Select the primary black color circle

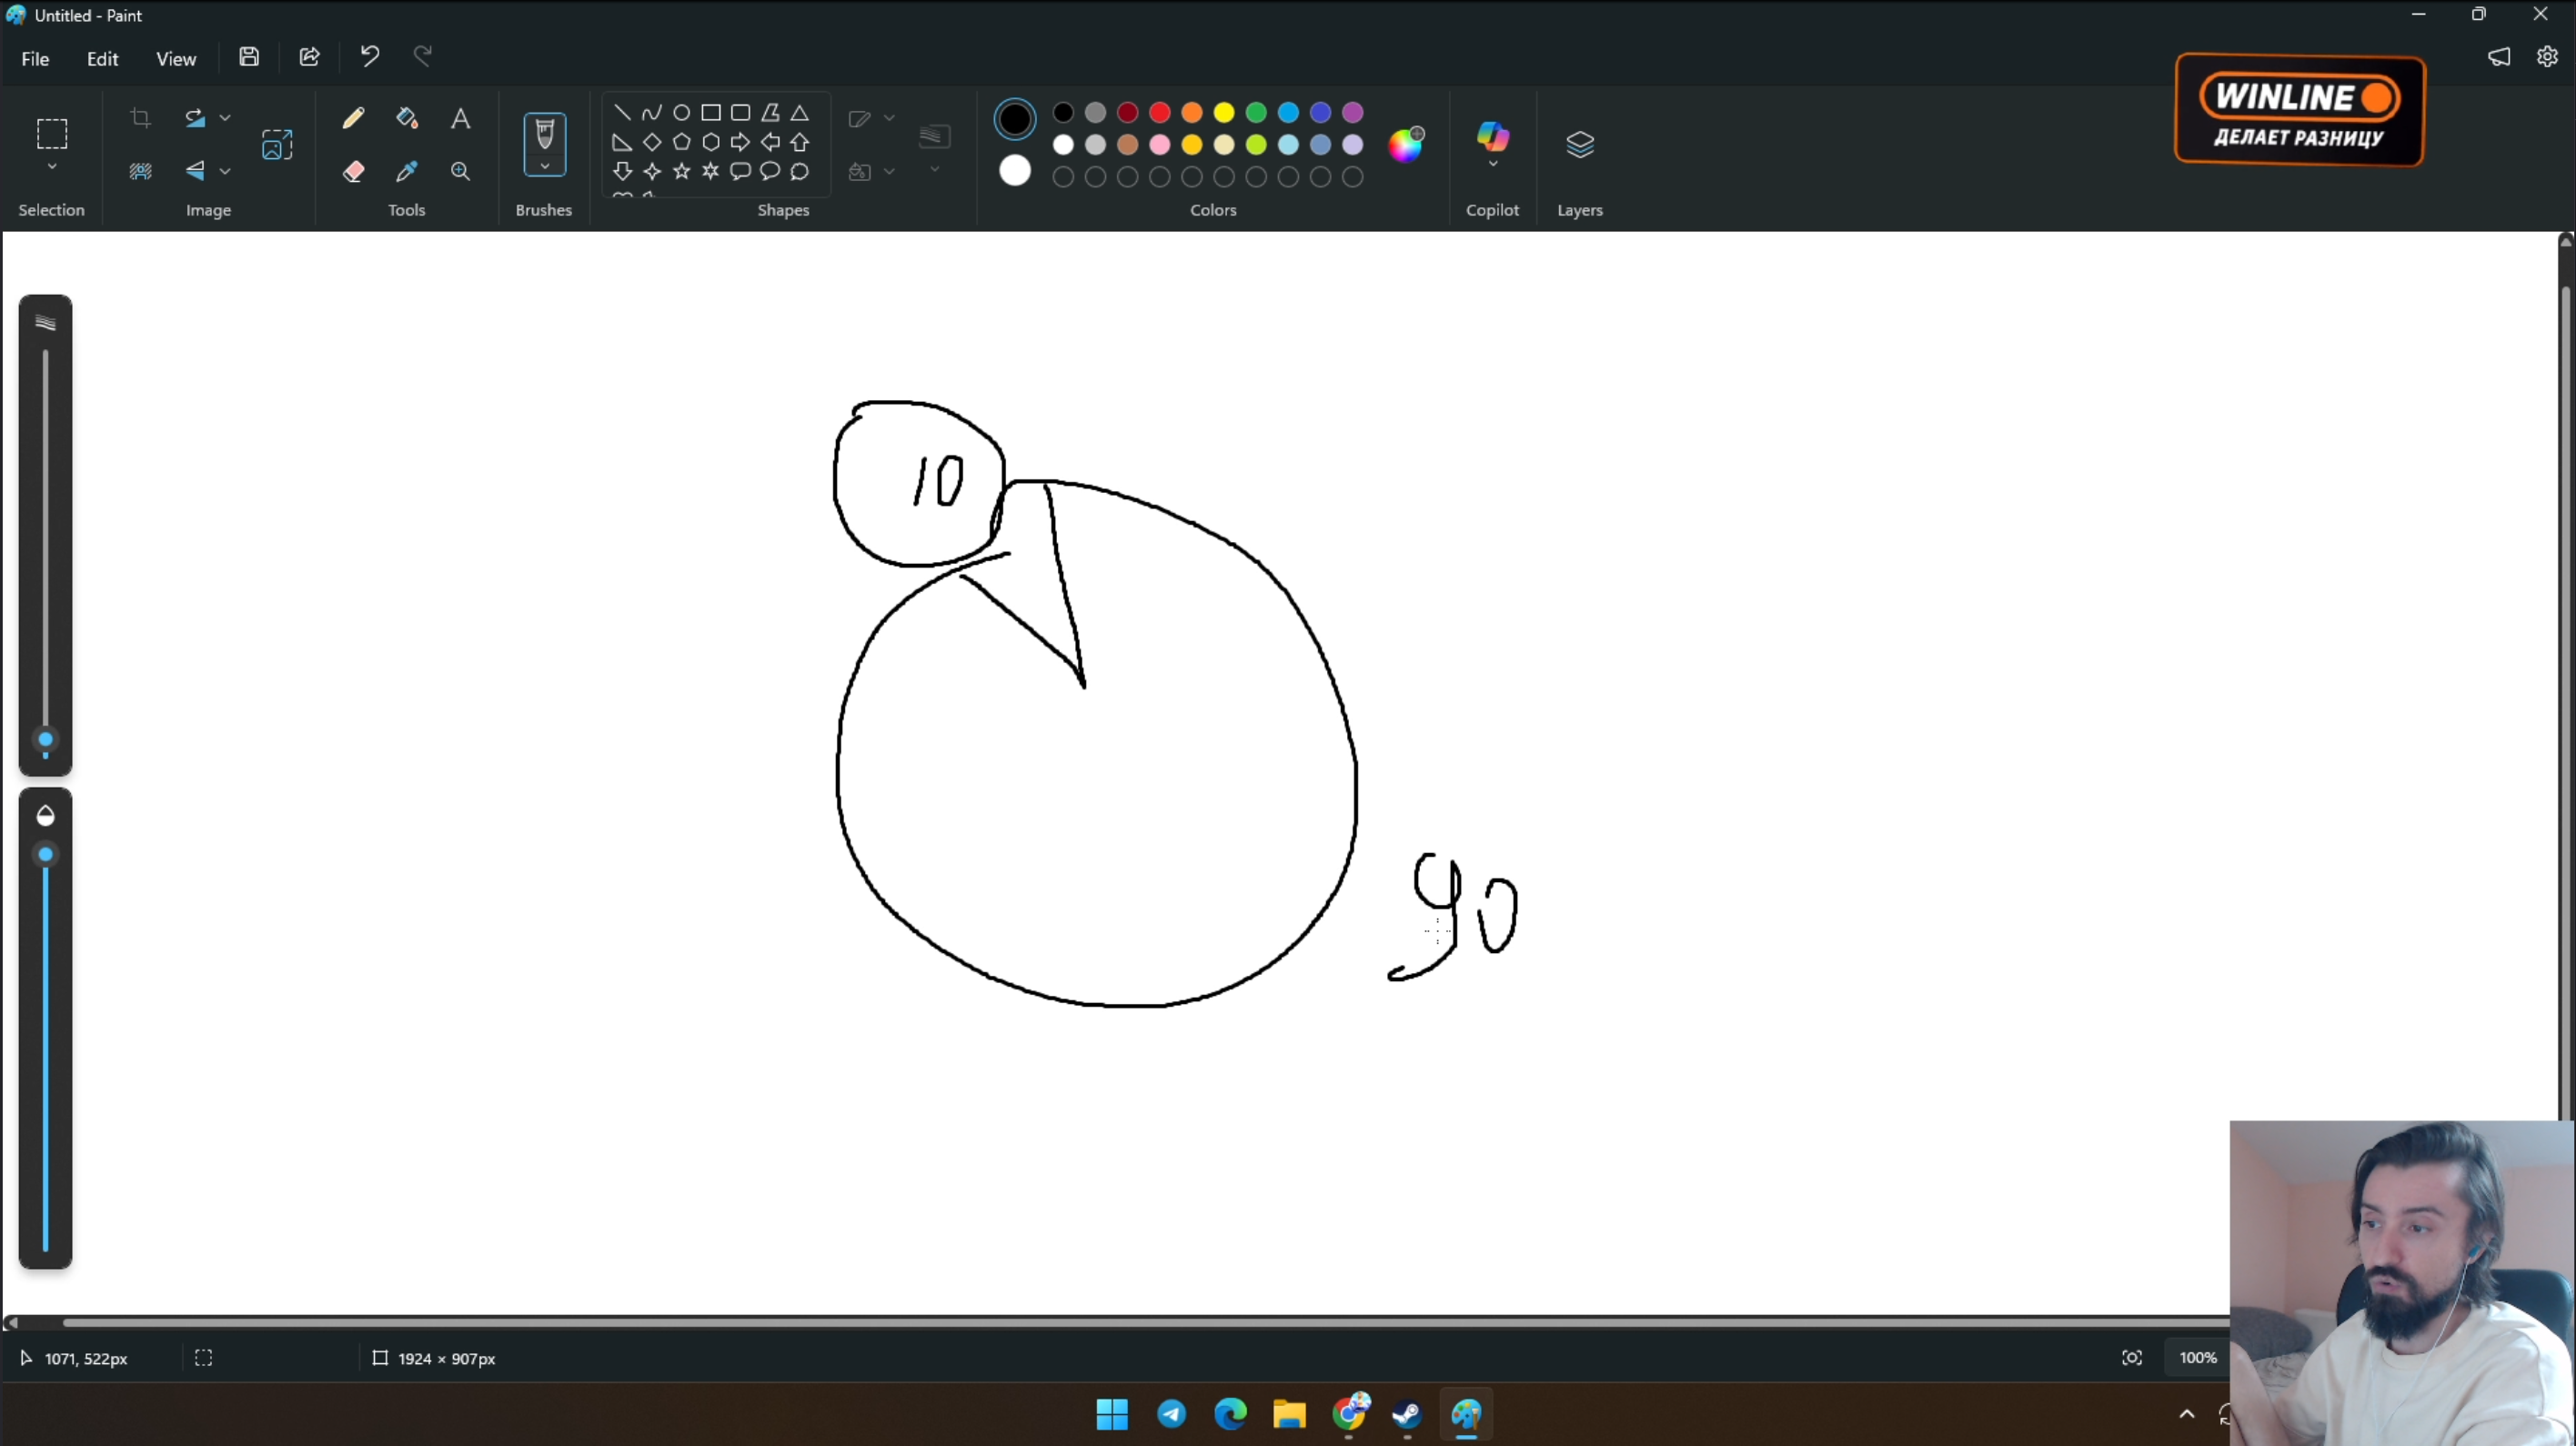1014,119
